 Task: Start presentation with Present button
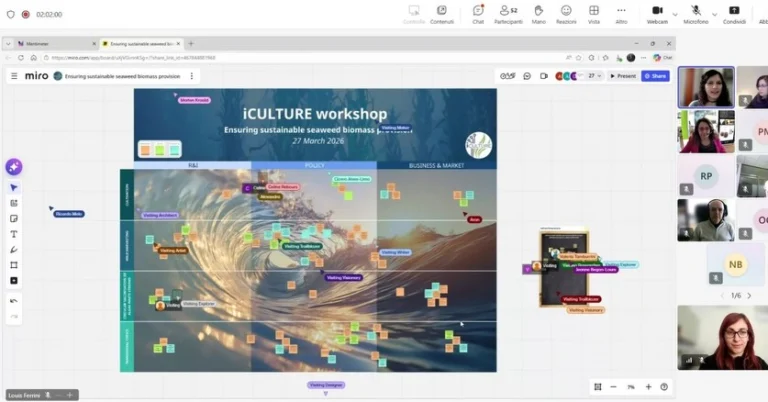[x=623, y=76]
